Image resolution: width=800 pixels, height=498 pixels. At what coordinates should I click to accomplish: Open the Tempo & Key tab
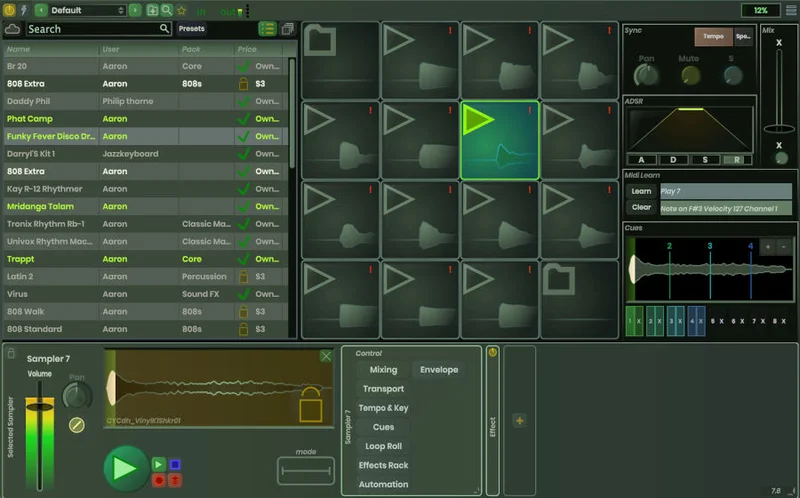383,408
